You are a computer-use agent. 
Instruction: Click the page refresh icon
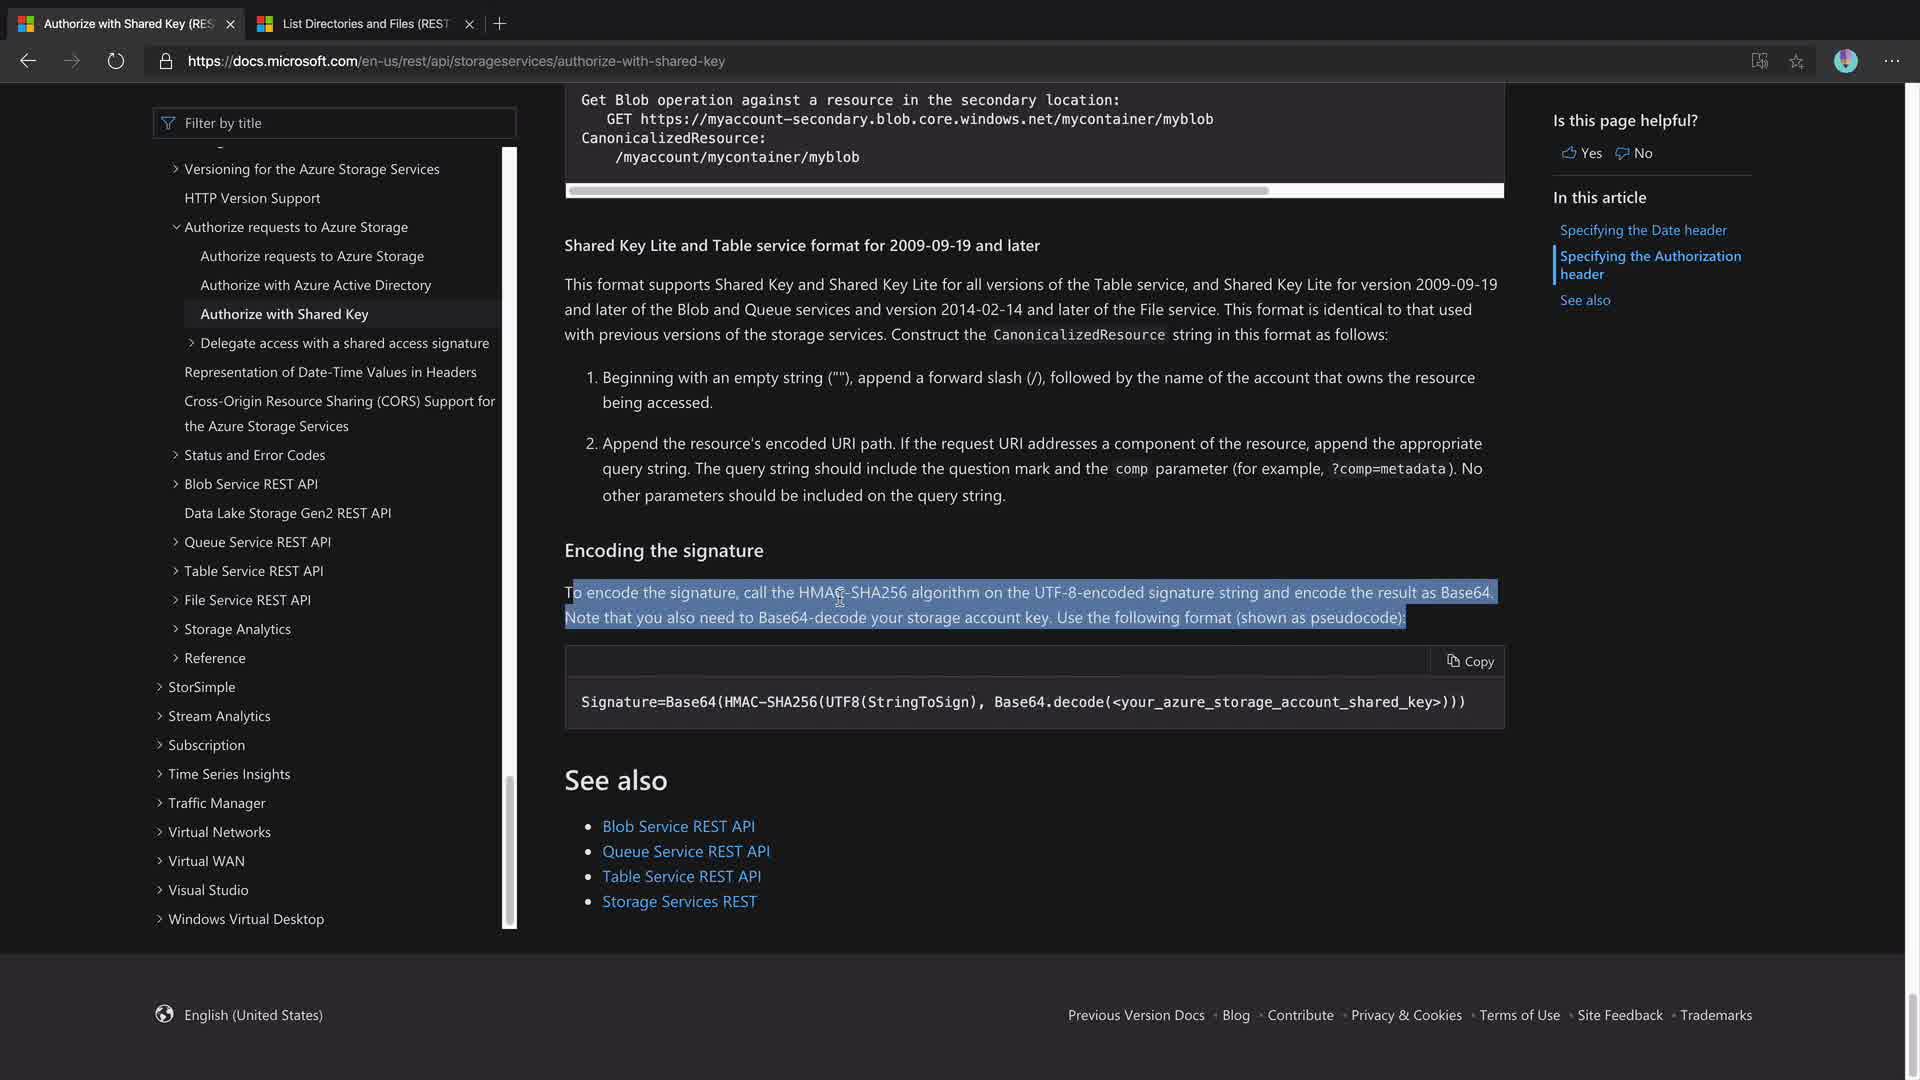[x=116, y=61]
